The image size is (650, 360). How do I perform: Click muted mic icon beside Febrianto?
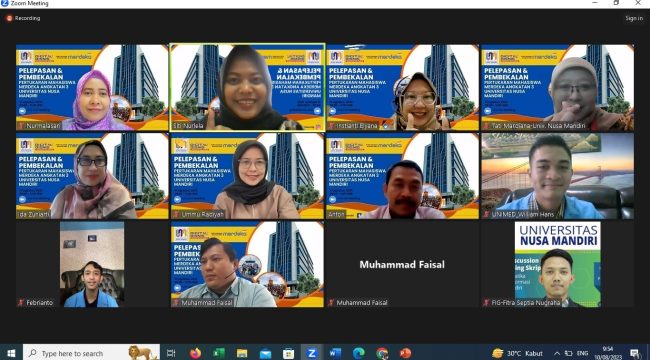click(21, 303)
